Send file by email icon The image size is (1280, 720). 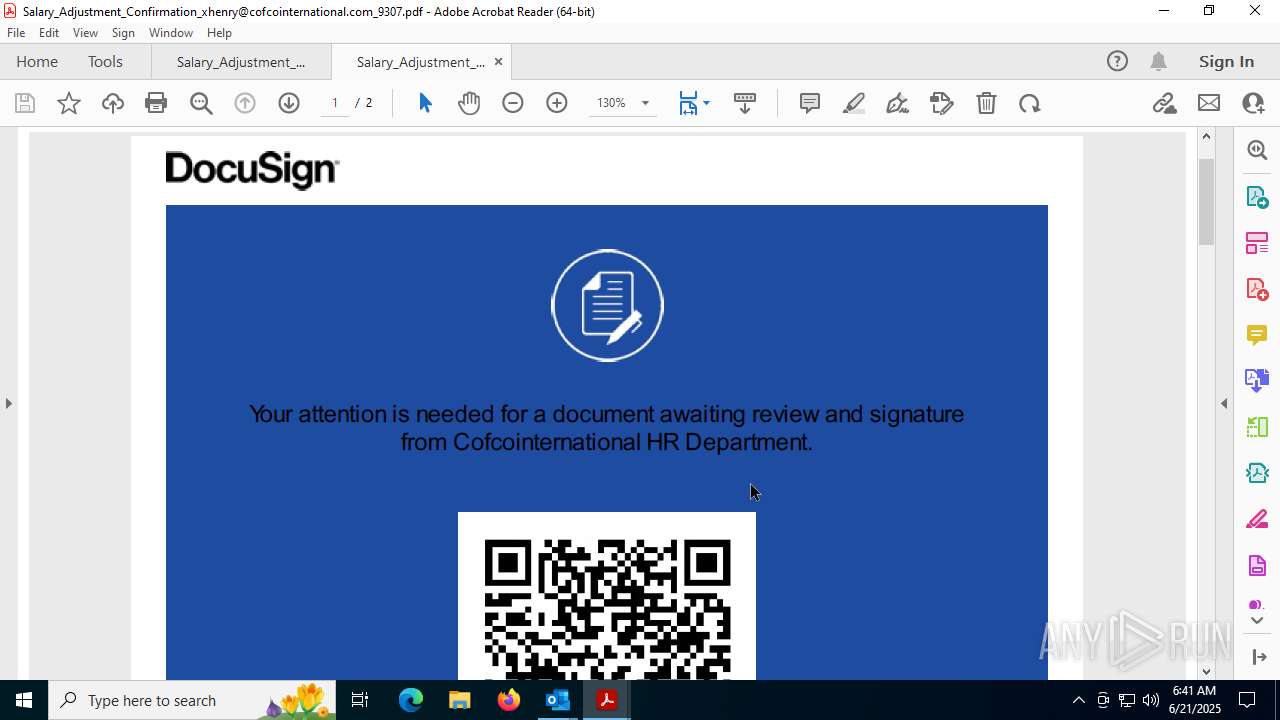(1209, 103)
